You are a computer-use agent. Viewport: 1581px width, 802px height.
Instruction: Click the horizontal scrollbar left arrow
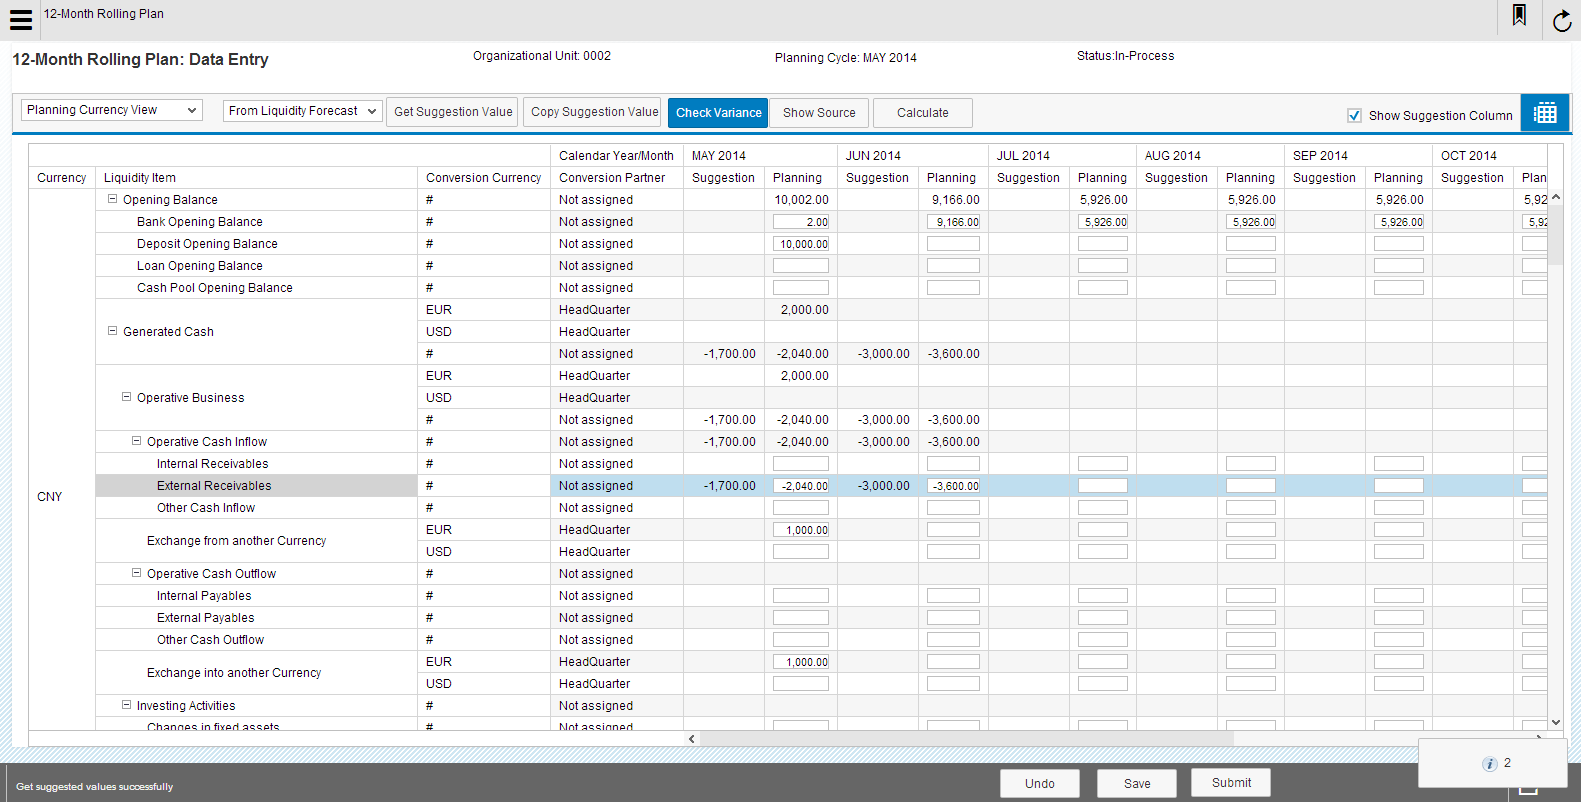point(692,738)
